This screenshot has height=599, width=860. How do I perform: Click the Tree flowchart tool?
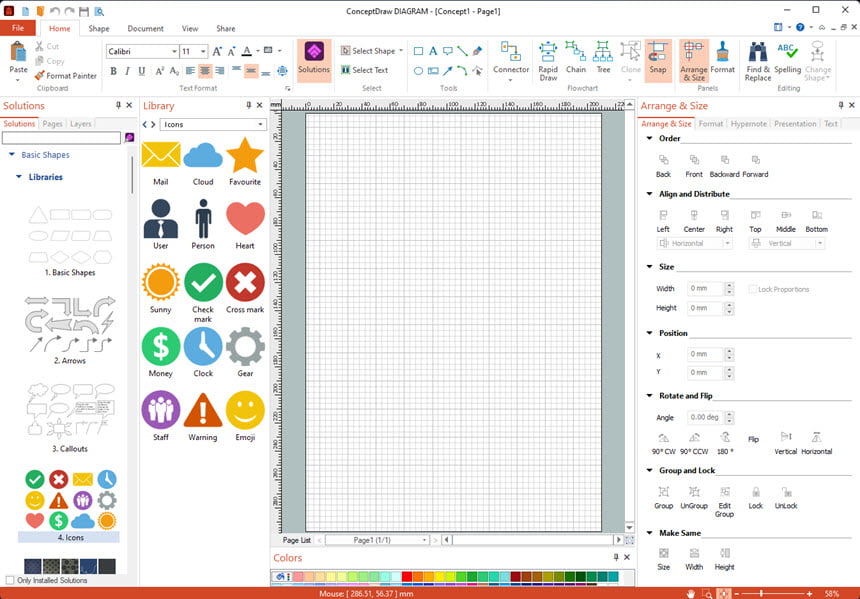[603, 57]
